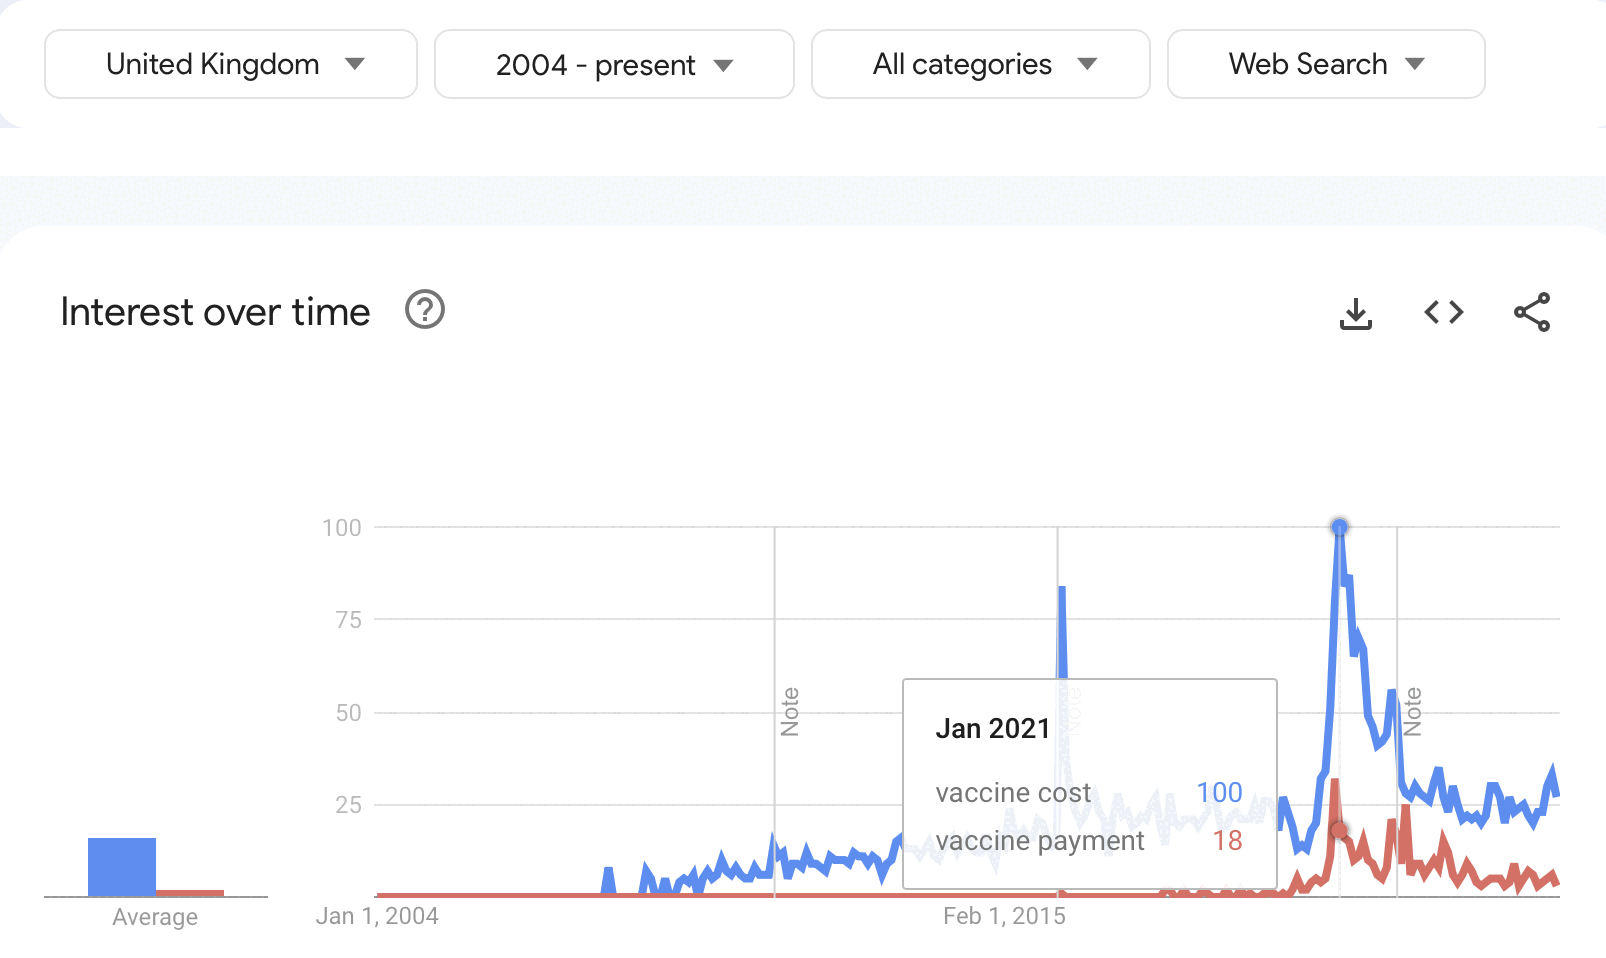Open the All categories dropdown
The image size is (1606, 958).
[980, 65]
